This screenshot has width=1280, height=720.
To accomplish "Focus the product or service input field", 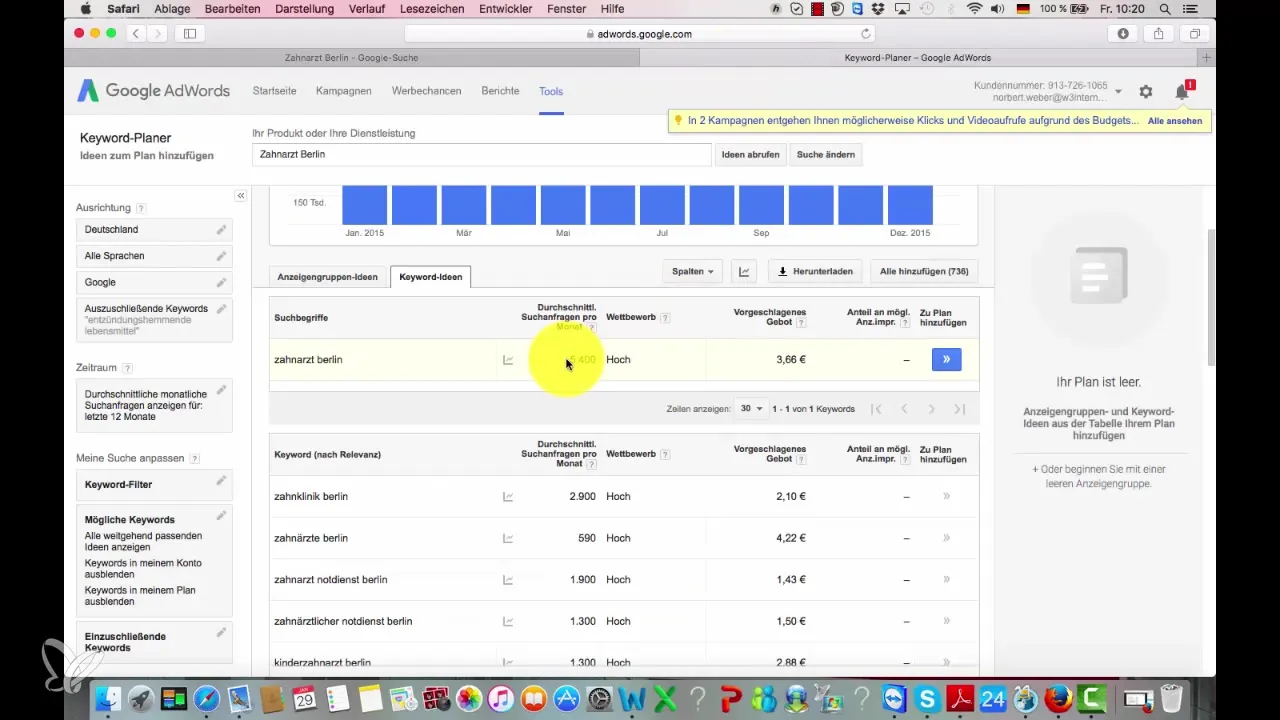I will (482, 155).
